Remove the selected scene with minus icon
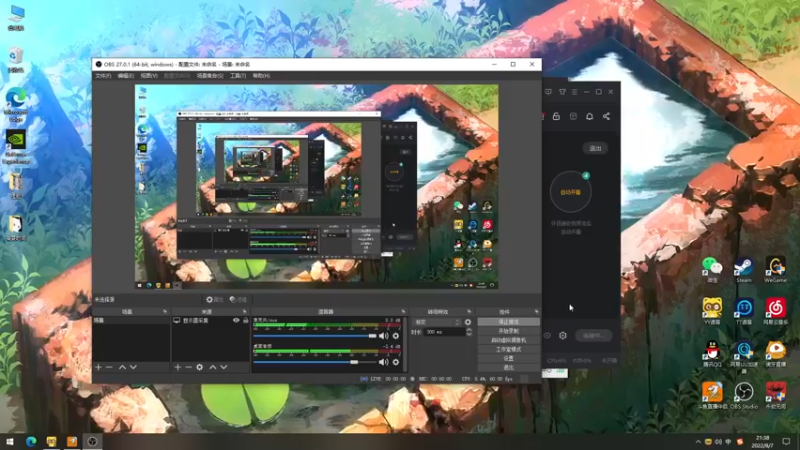This screenshot has width=800, height=450. pyautogui.click(x=109, y=367)
